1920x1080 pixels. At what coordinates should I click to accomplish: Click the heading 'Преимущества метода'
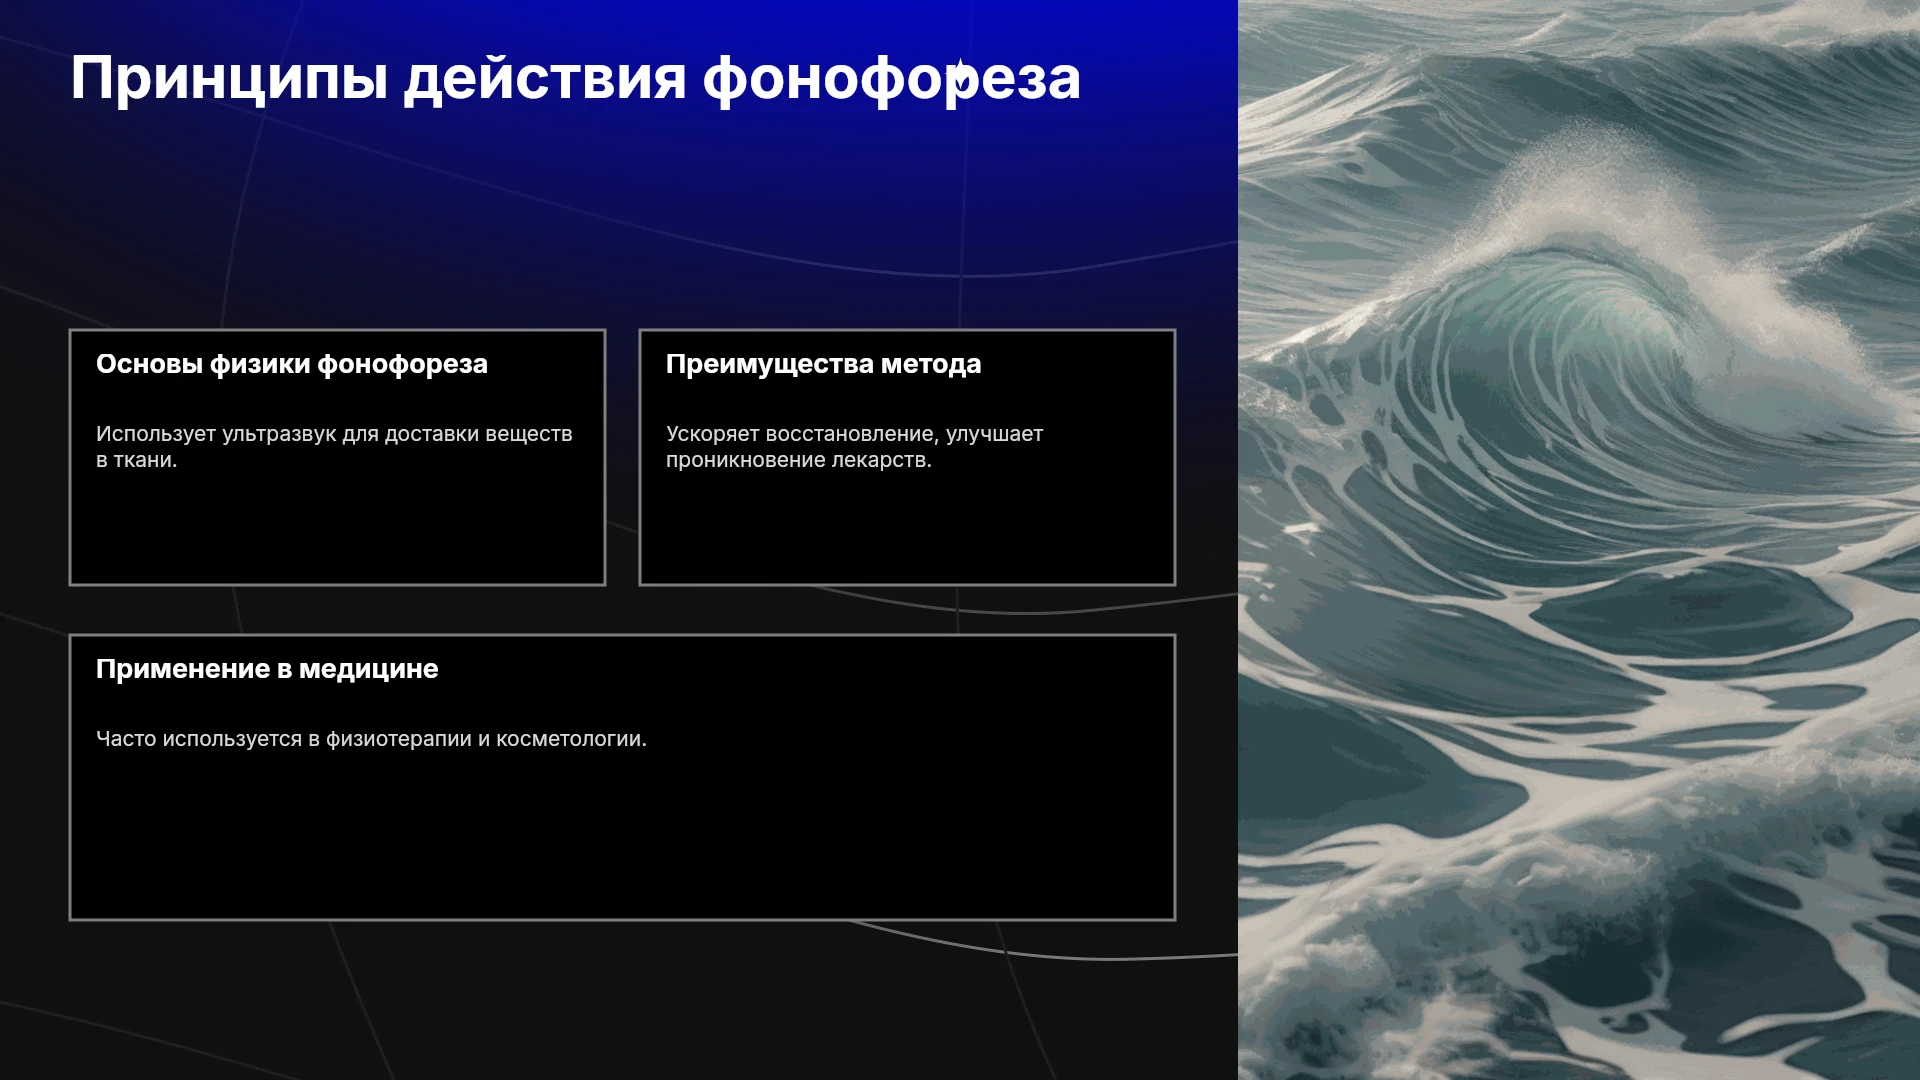(823, 364)
